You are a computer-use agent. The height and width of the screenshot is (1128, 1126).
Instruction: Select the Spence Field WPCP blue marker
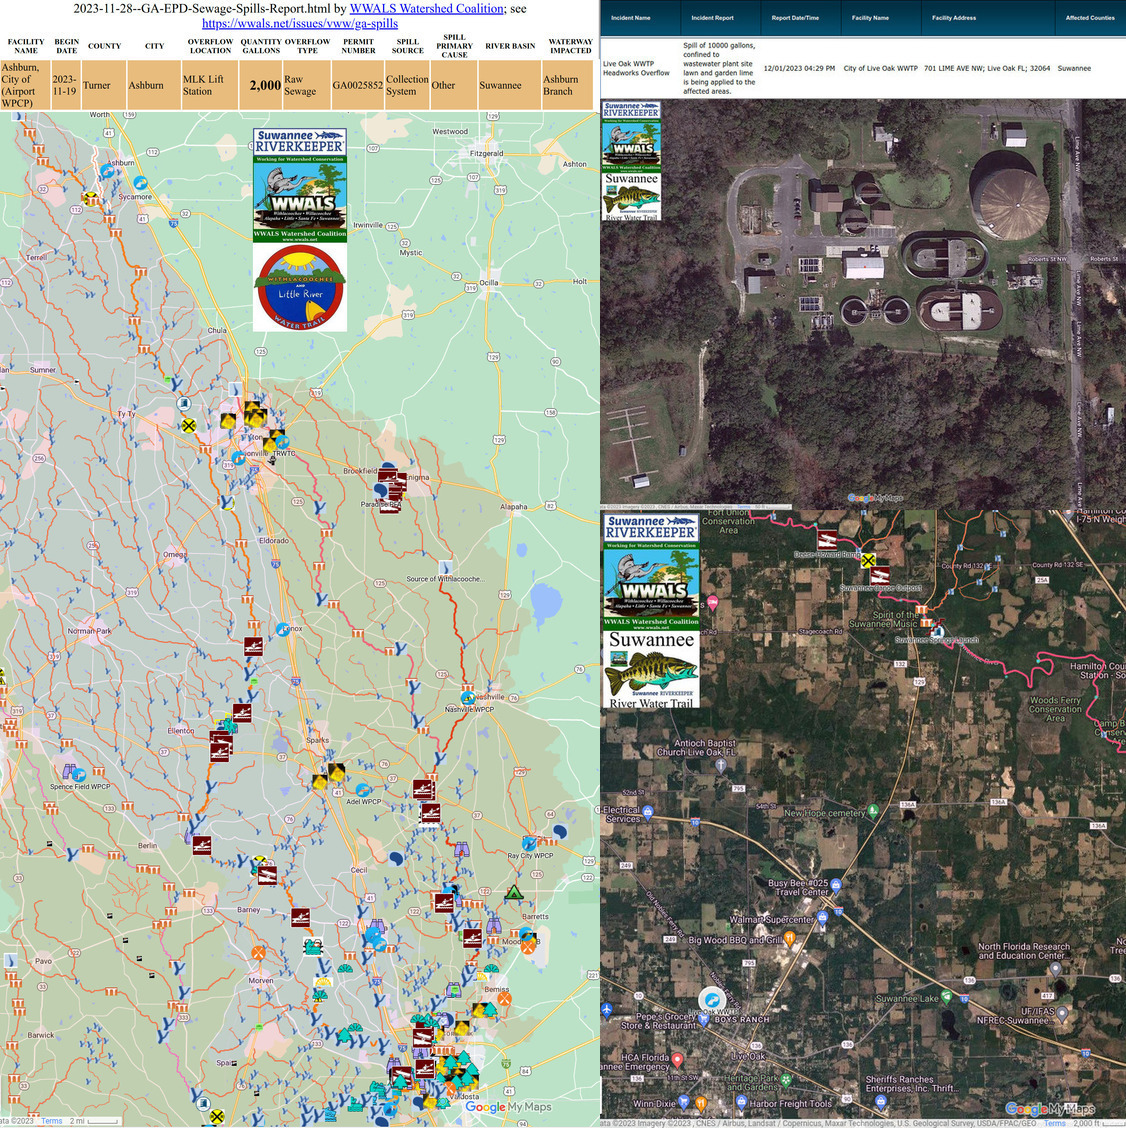point(79,775)
